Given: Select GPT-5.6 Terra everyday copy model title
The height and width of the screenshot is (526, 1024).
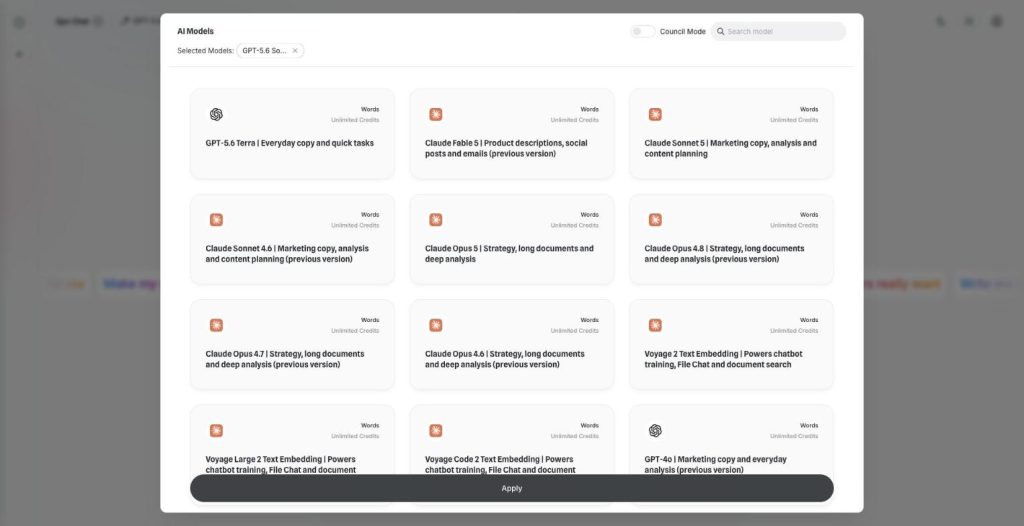Looking at the screenshot, I should point(289,143).
